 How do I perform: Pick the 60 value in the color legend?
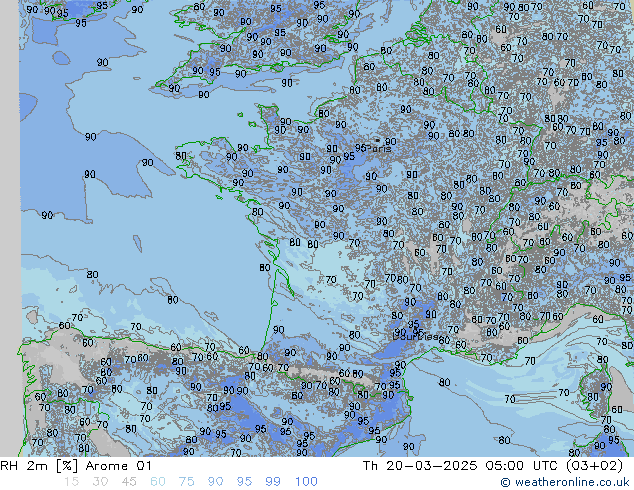(158, 481)
